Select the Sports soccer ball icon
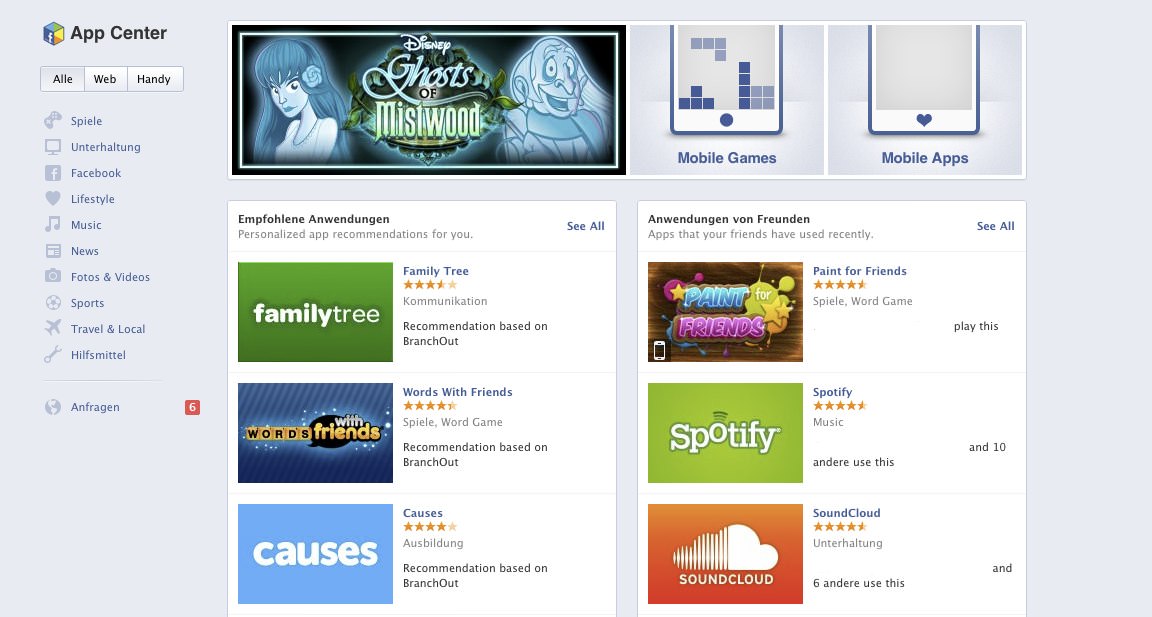The width and height of the screenshot is (1152, 617). [53, 303]
